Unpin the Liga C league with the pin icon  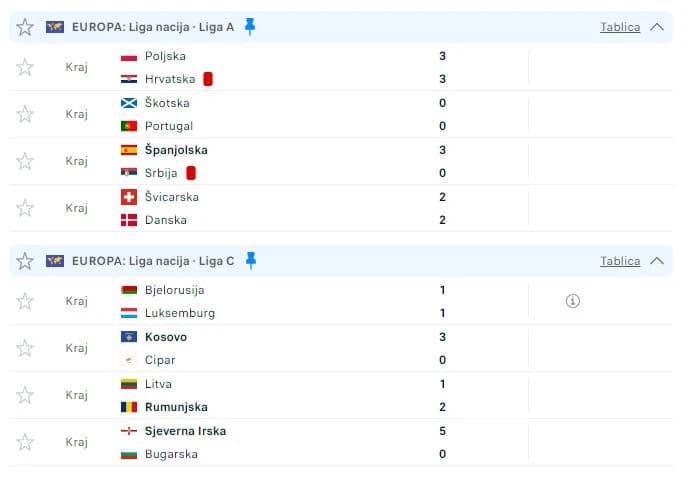pos(251,260)
